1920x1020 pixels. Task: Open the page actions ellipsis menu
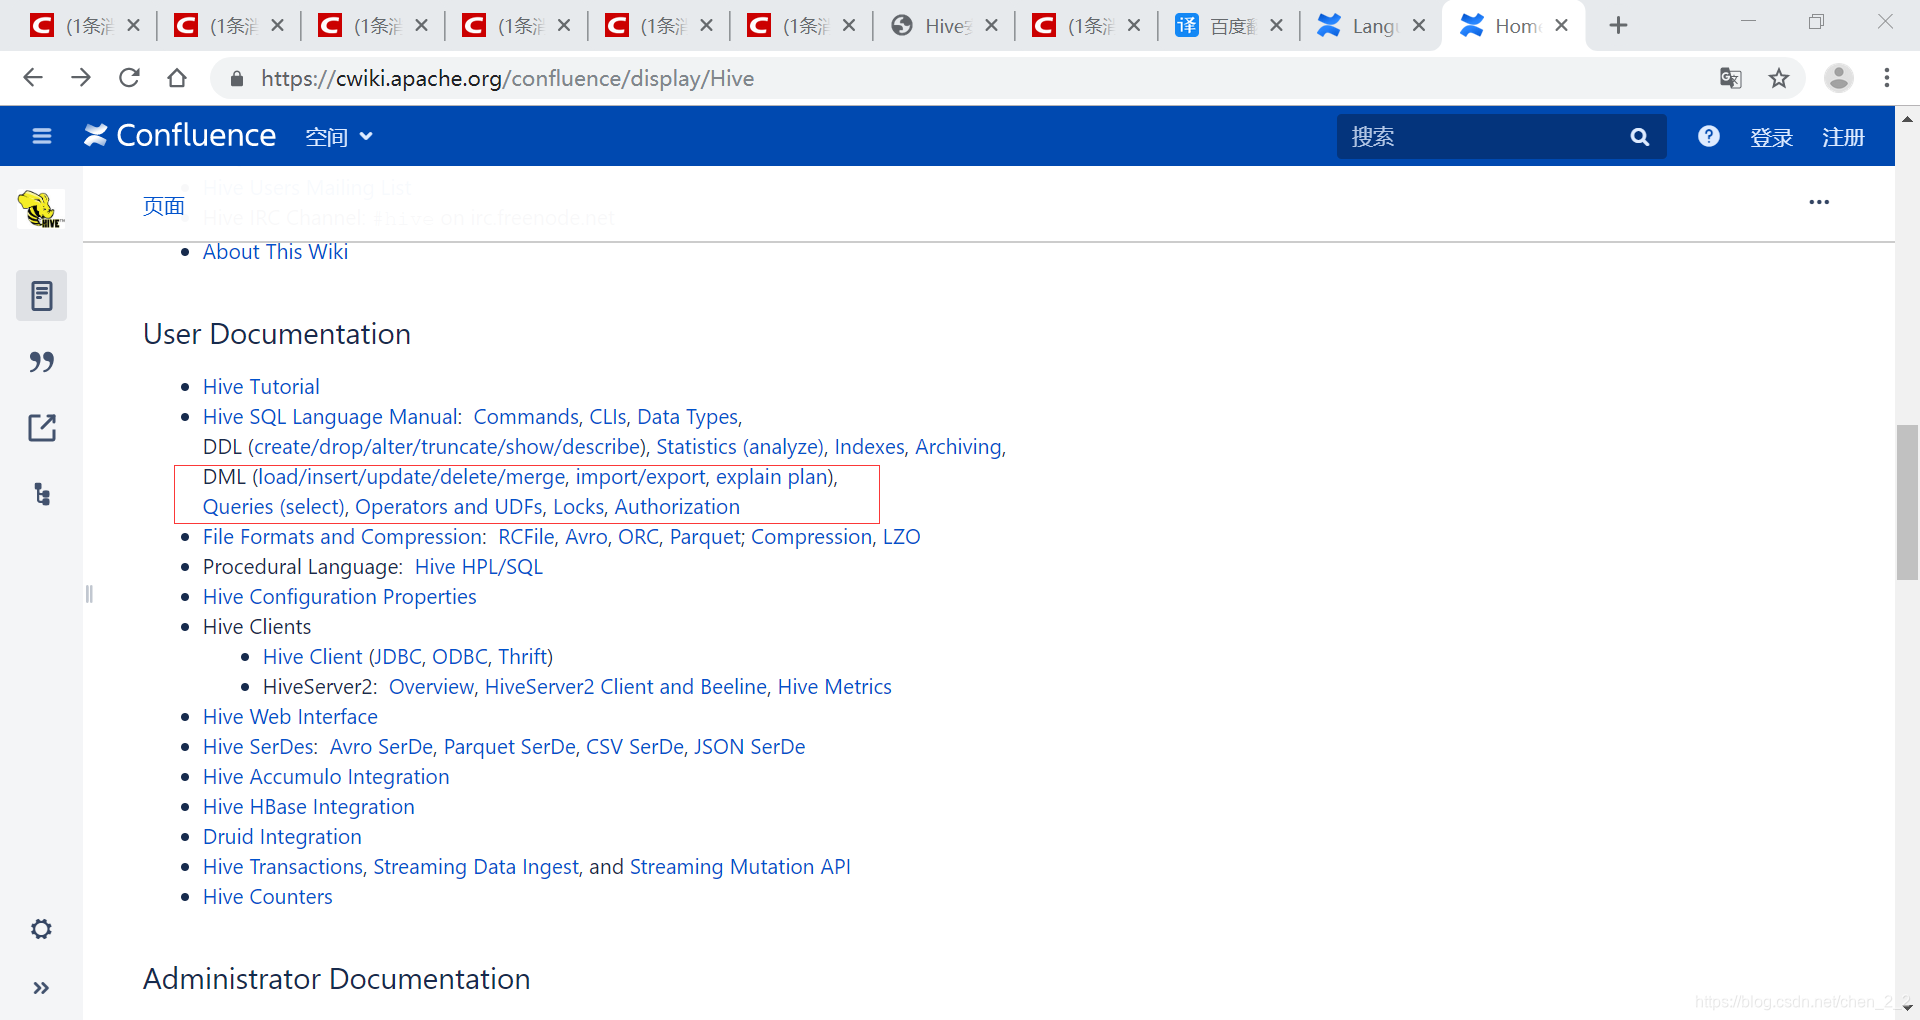point(1819,202)
